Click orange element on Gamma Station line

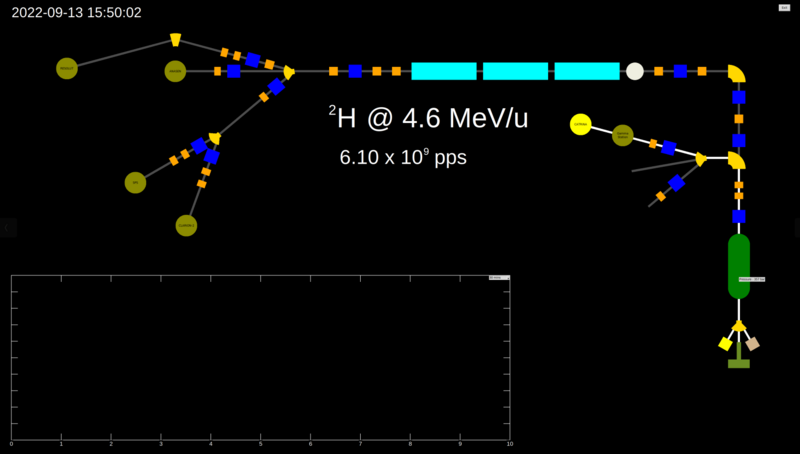[x=653, y=144]
